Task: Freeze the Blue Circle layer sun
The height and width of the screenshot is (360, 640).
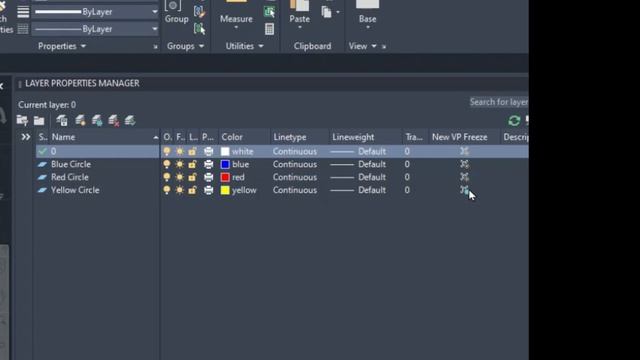Action: [x=180, y=164]
